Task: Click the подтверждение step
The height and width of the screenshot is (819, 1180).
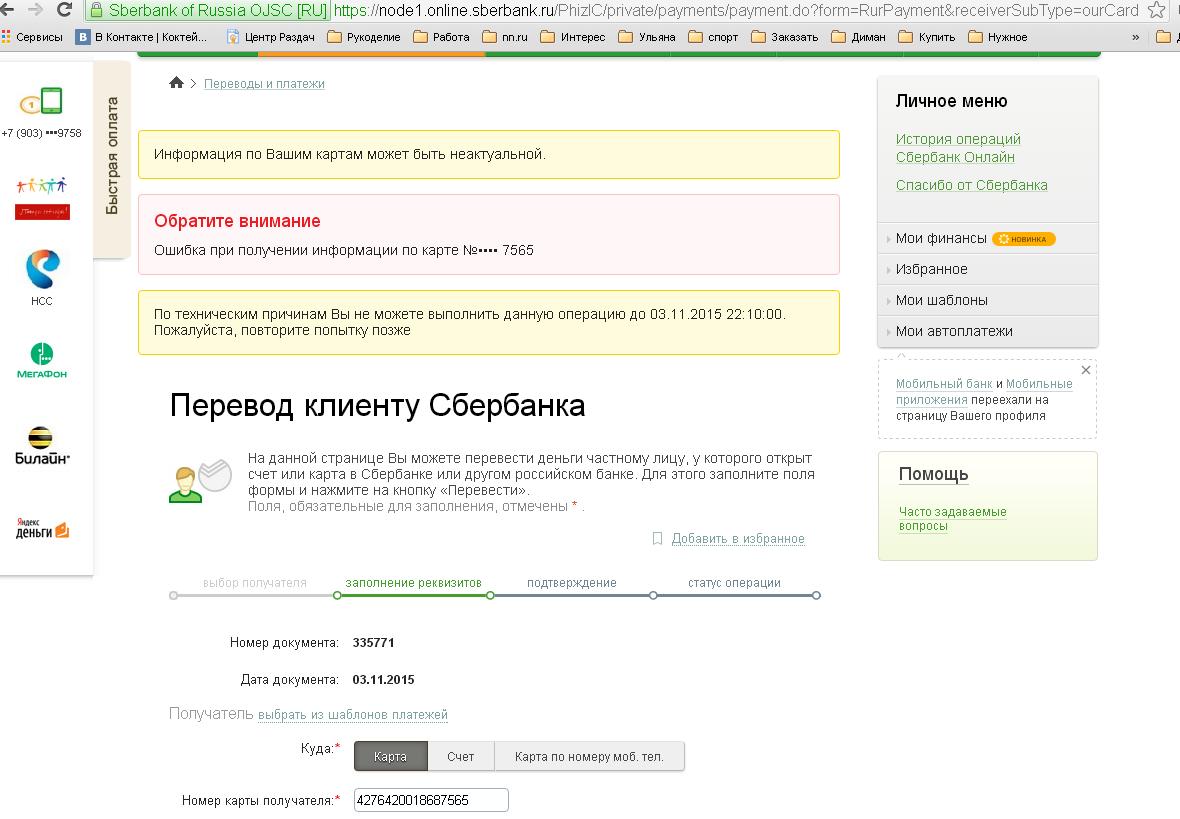Action: [x=572, y=583]
